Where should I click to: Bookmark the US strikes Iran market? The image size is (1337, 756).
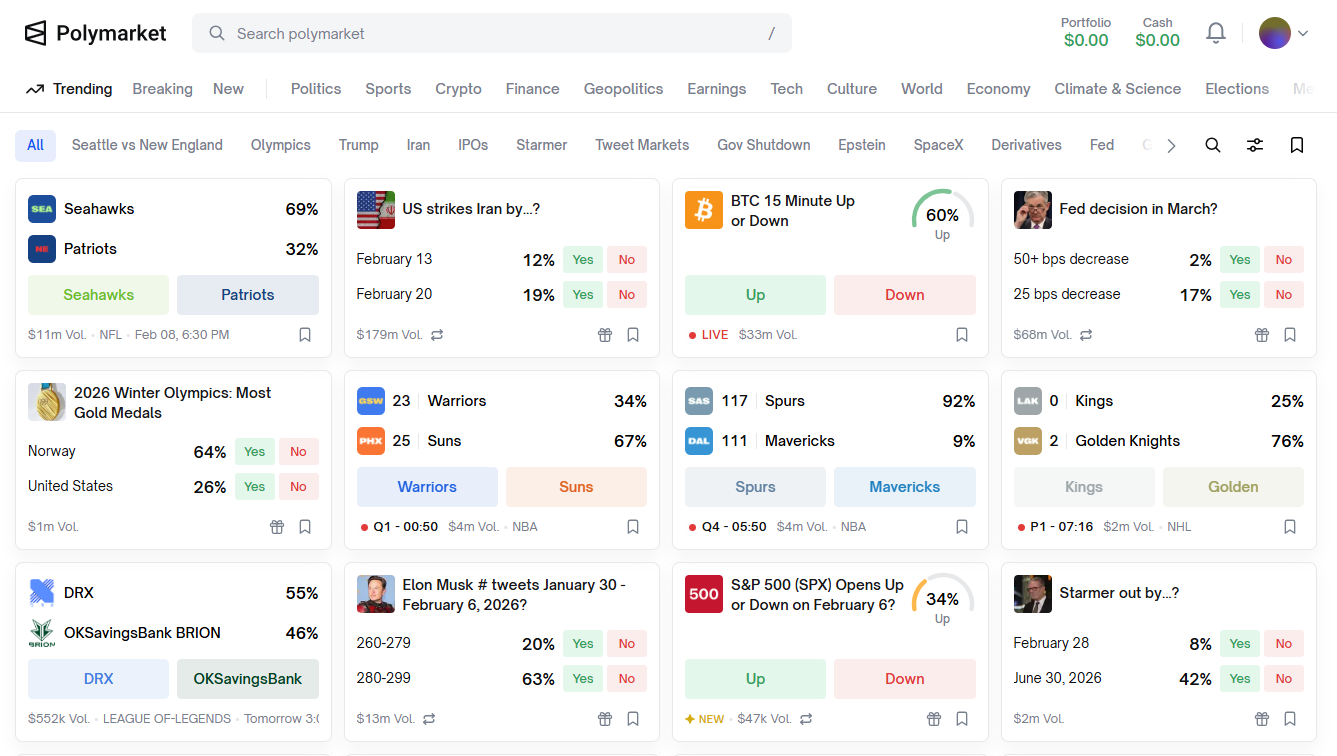point(633,335)
